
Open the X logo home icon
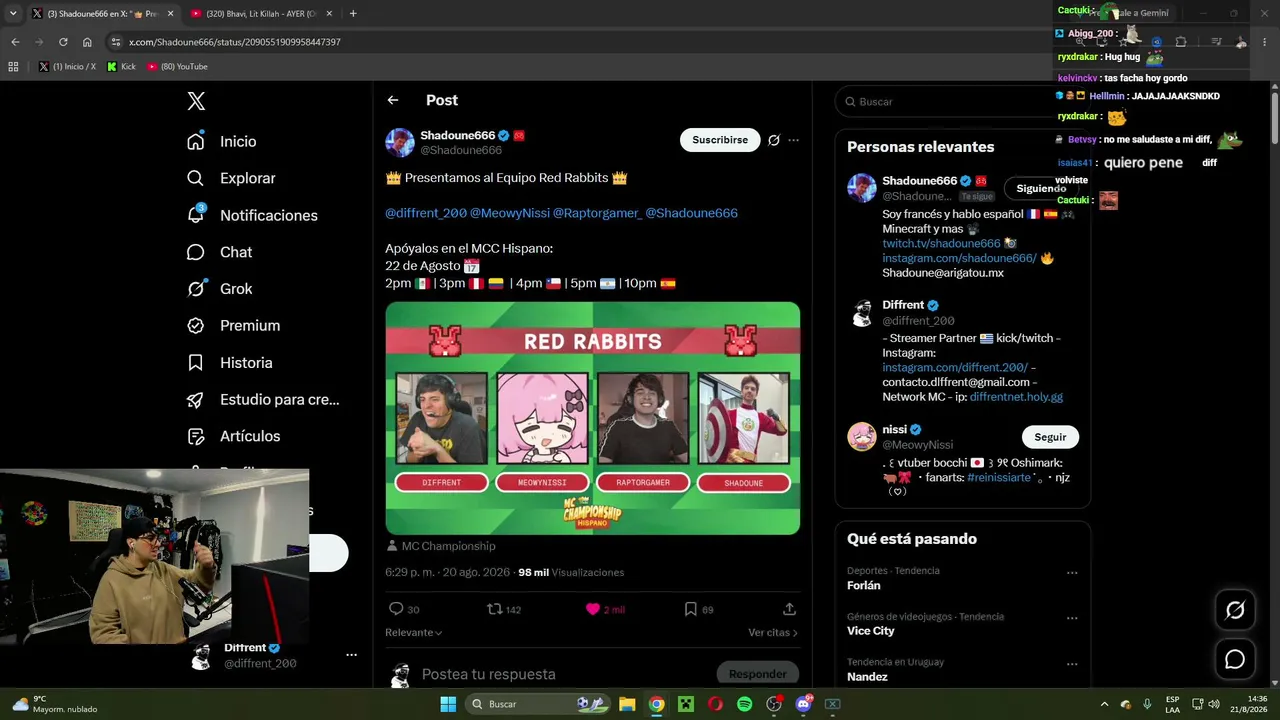[x=196, y=101]
